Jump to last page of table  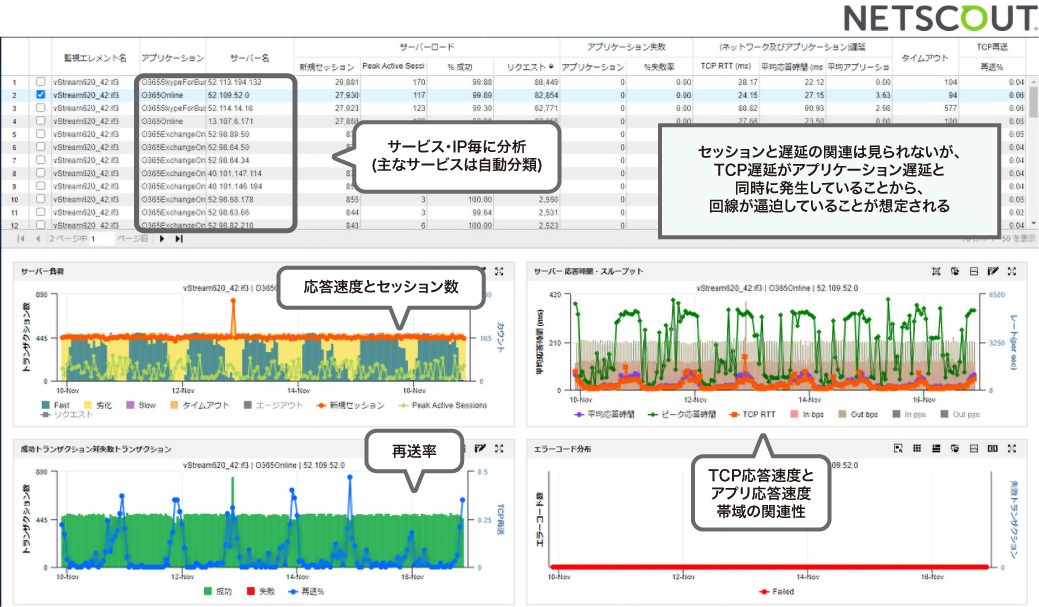pos(179,239)
